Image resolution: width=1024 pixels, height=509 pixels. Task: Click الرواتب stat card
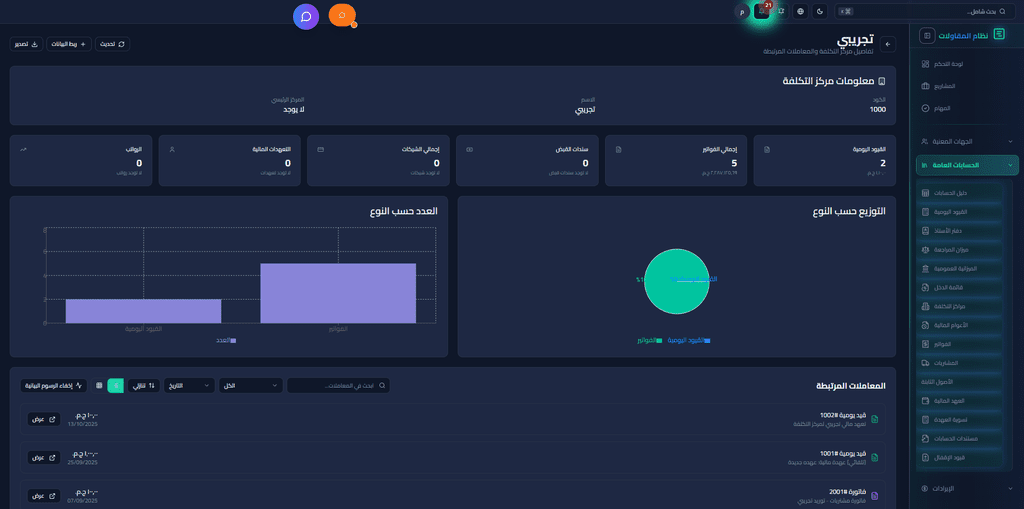(81, 161)
